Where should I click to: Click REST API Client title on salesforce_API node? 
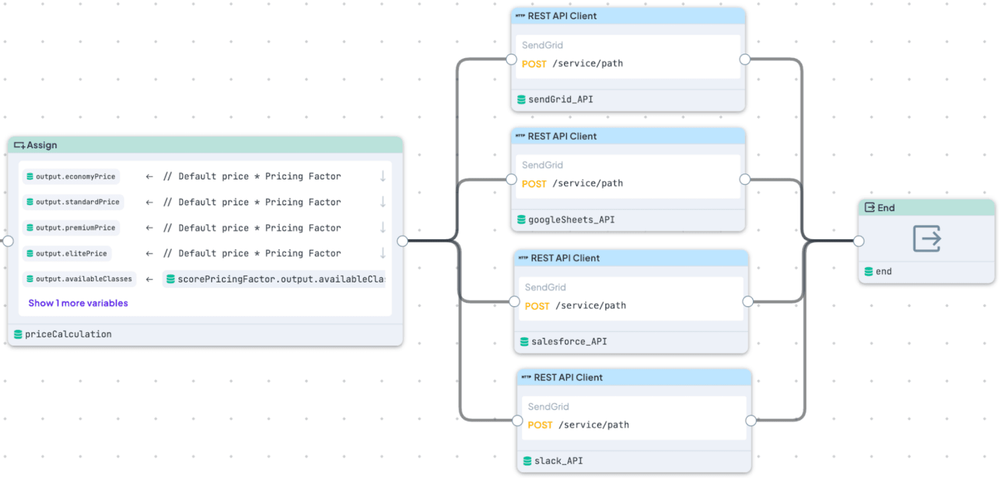point(565,258)
